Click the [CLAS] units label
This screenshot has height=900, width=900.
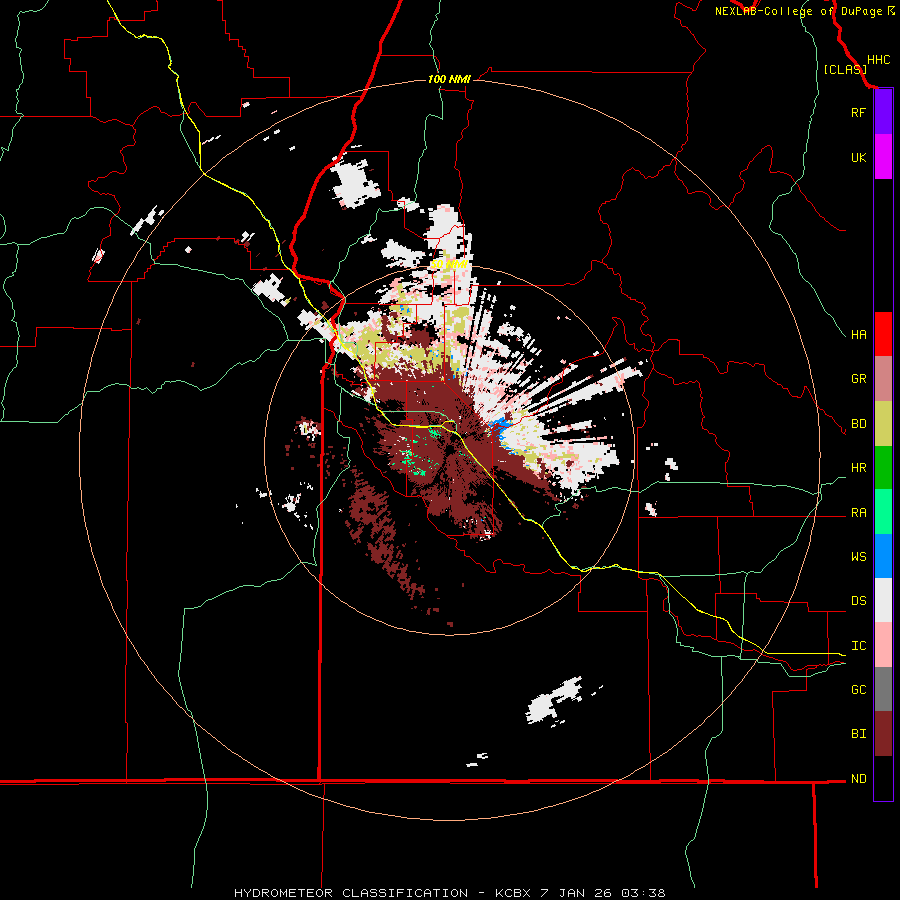845,69
